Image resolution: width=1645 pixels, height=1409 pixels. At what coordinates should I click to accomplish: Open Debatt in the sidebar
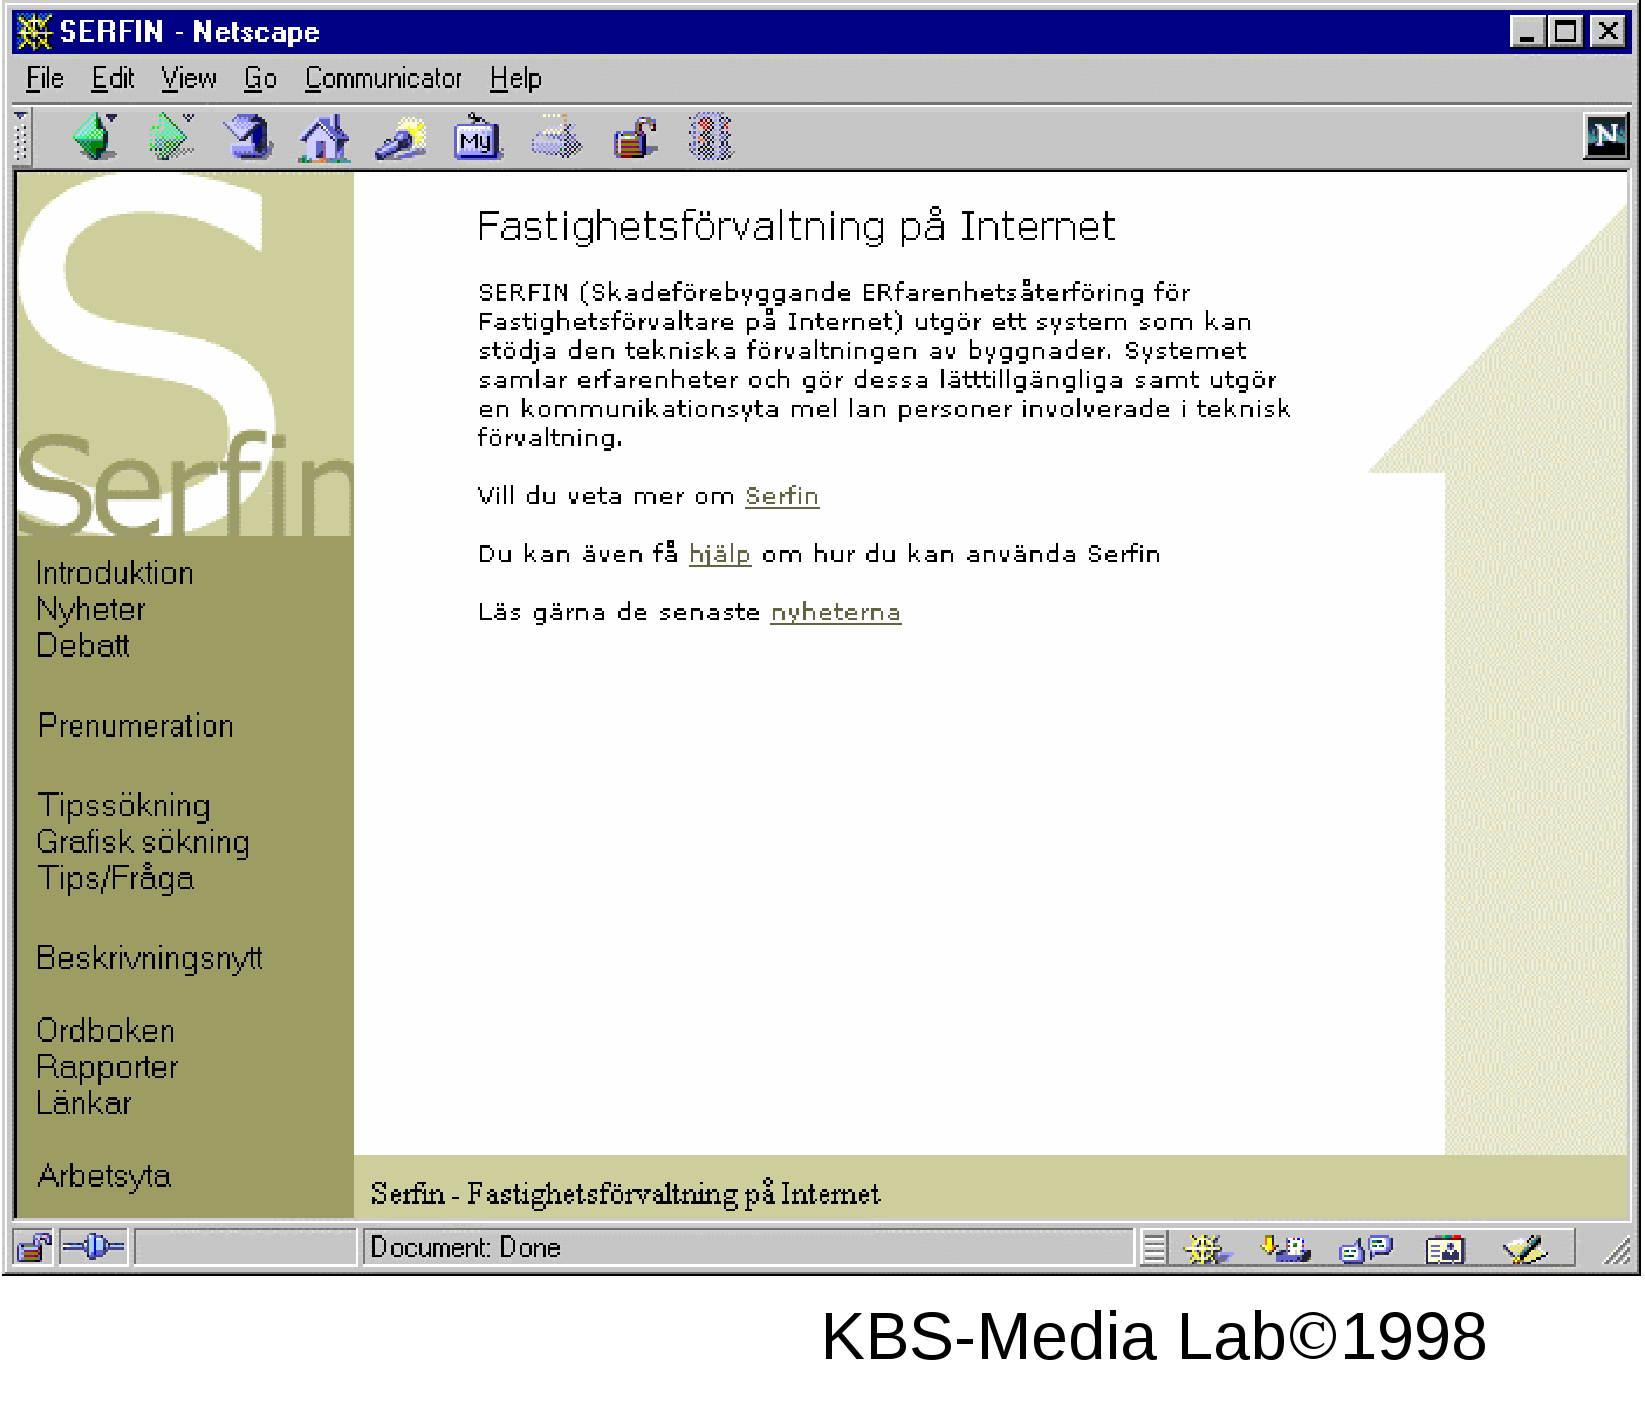[x=83, y=645]
